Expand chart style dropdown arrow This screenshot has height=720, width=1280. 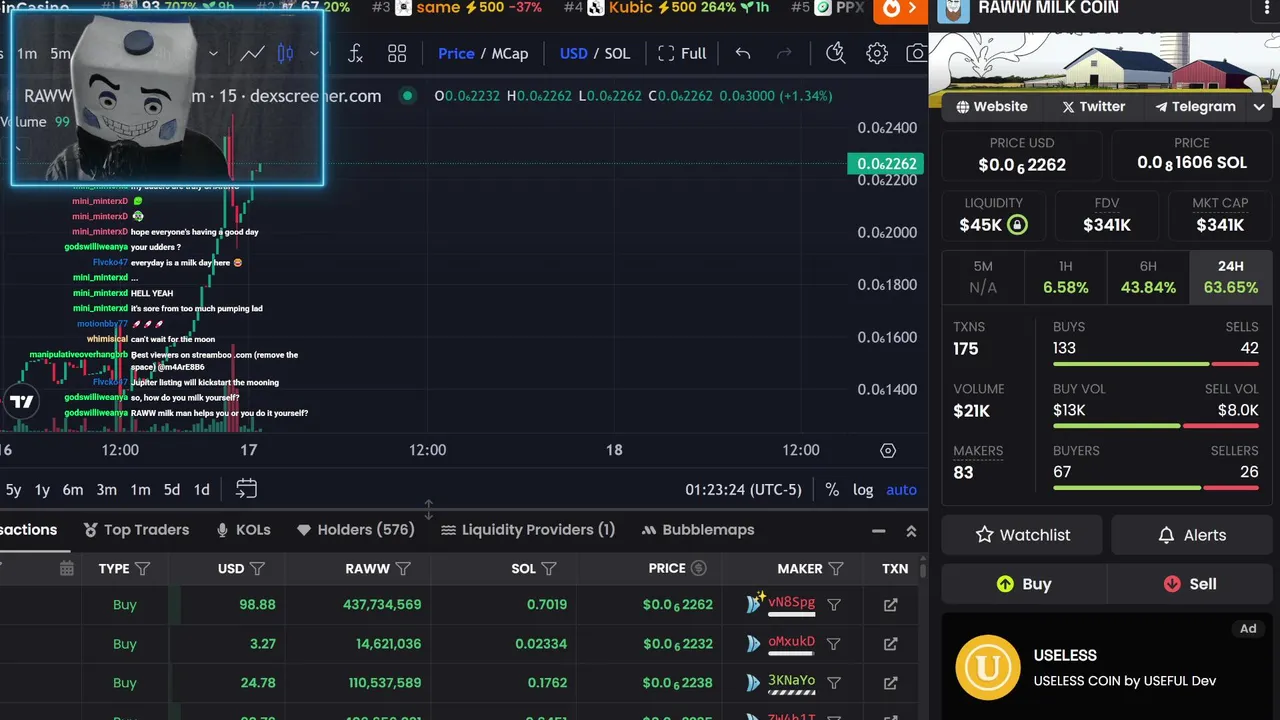(x=314, y=54)
